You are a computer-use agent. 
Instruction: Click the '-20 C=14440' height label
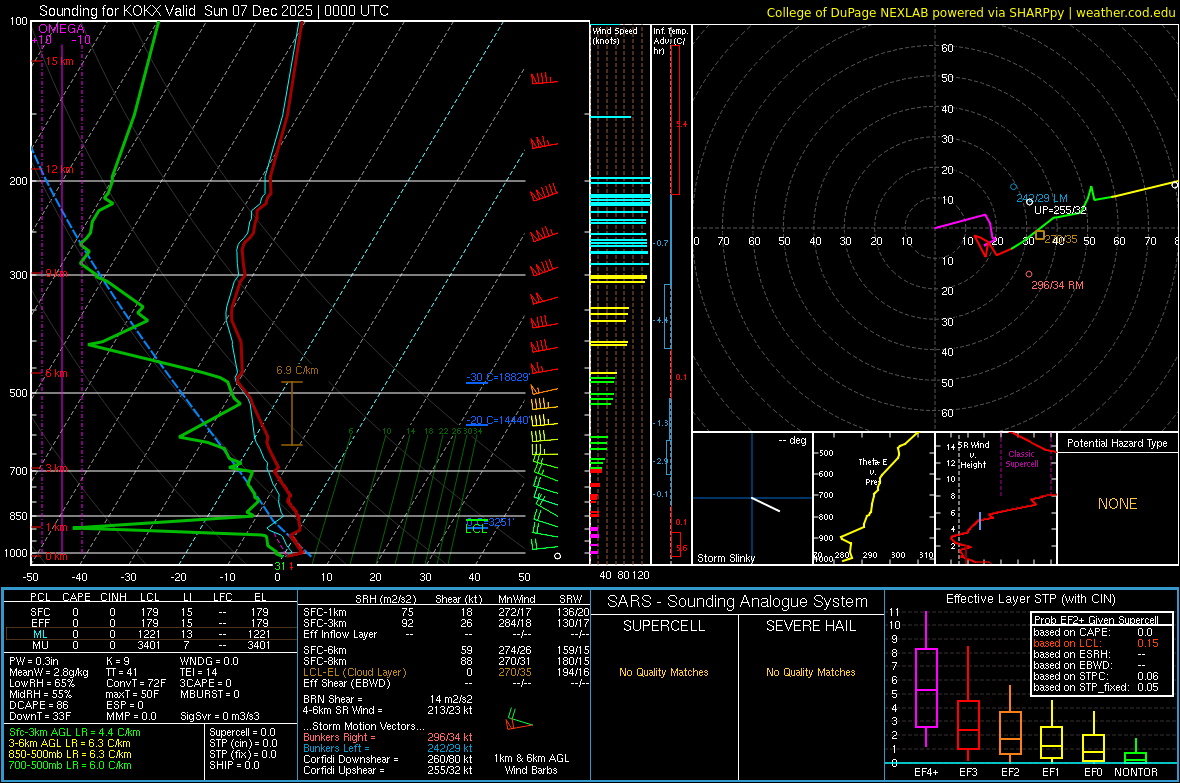click(497, 420)
